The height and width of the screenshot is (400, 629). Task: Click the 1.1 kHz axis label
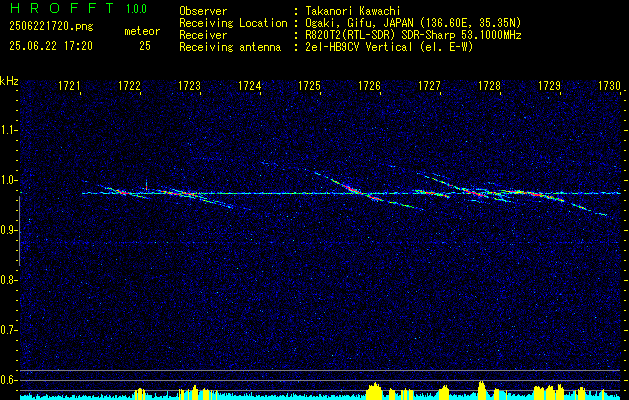pyautogui.click(x=8, y=130)
